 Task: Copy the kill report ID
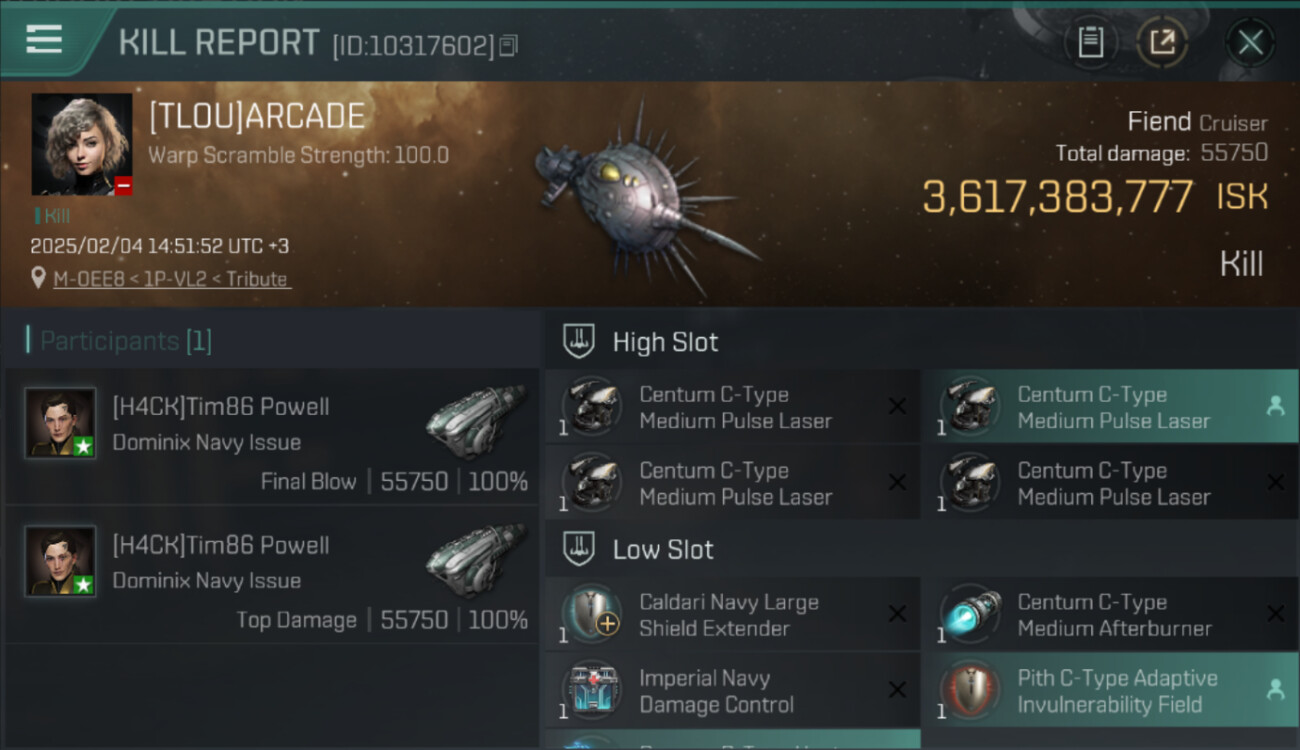point(509,45)
